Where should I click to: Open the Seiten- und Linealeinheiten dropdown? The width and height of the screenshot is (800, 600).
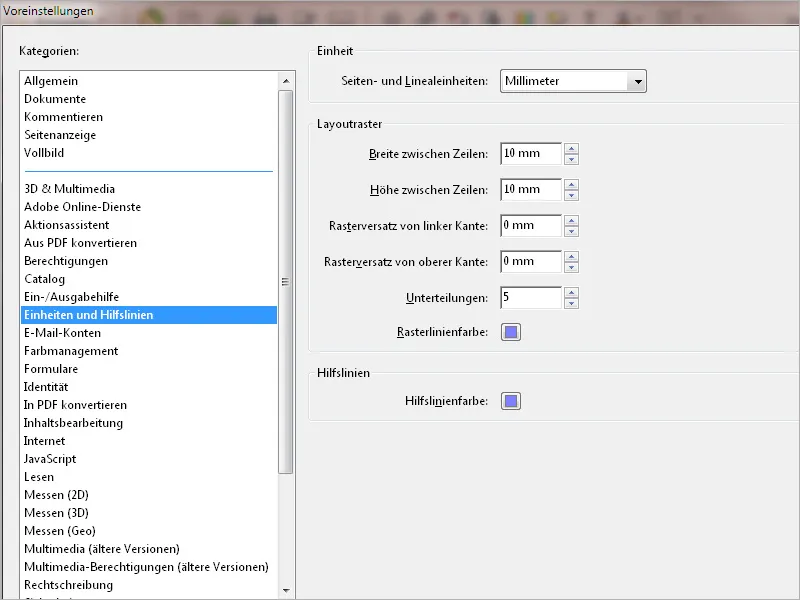coord(573,81)
